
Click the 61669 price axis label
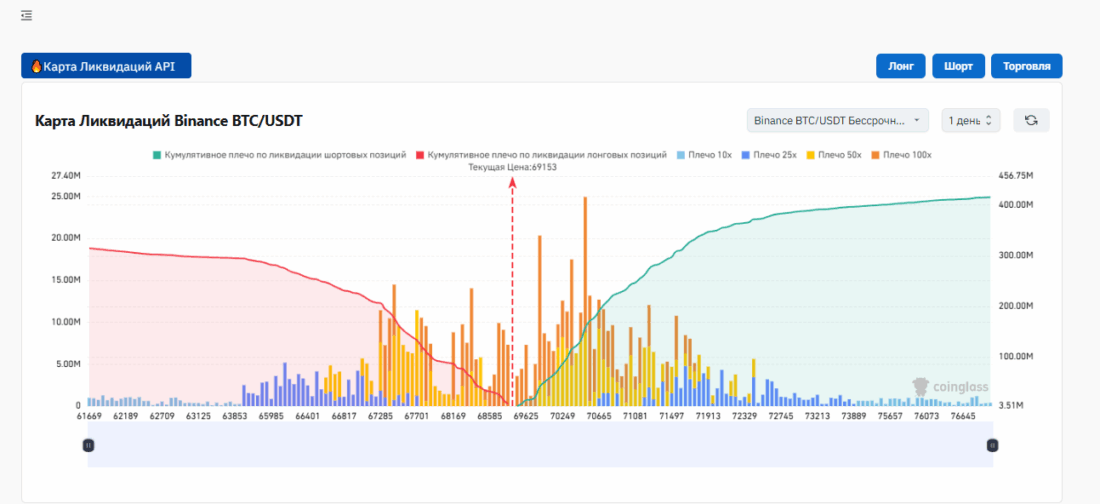89,416
